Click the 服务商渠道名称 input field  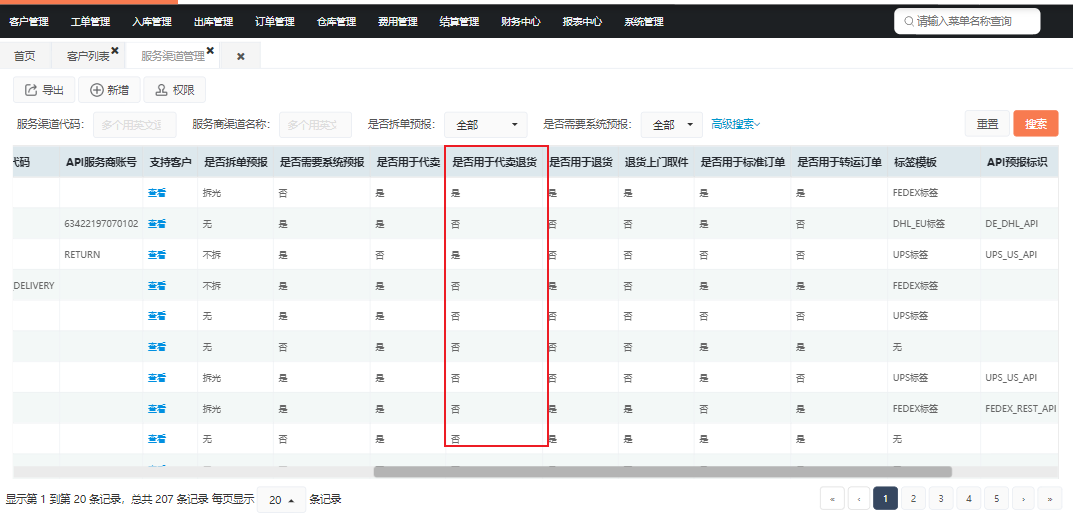point(315,125)
